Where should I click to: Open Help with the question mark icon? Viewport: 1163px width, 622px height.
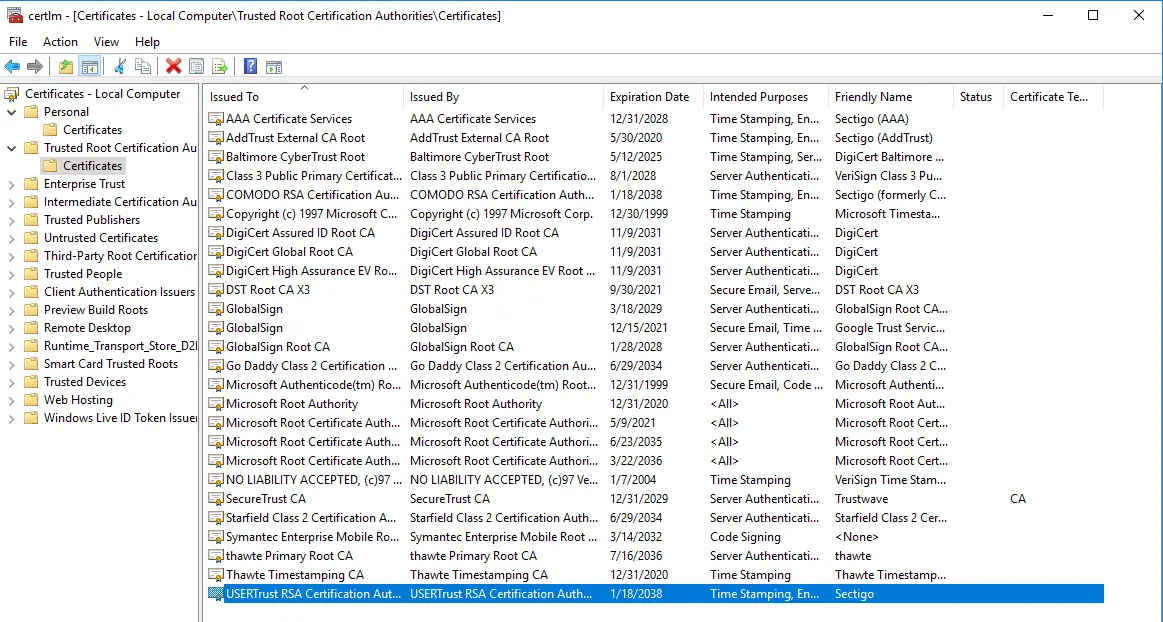pos(251,67)
